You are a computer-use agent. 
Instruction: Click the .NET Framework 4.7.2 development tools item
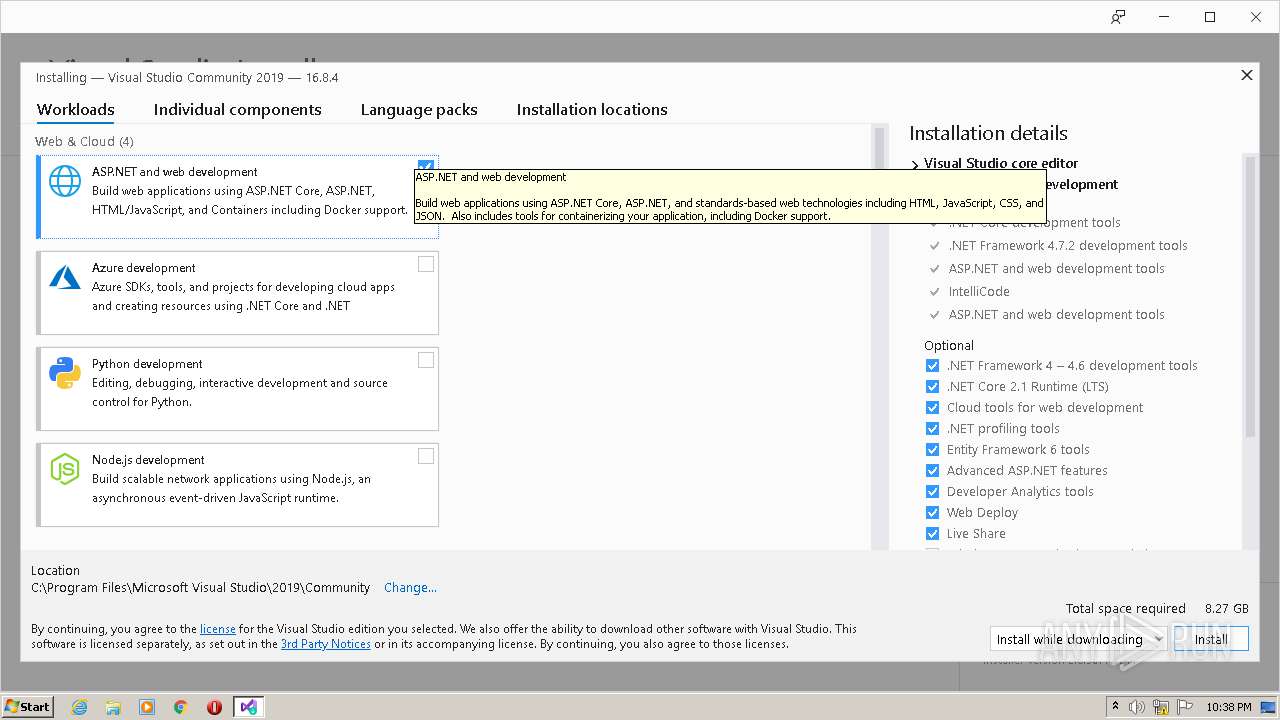pos(1068,246)
